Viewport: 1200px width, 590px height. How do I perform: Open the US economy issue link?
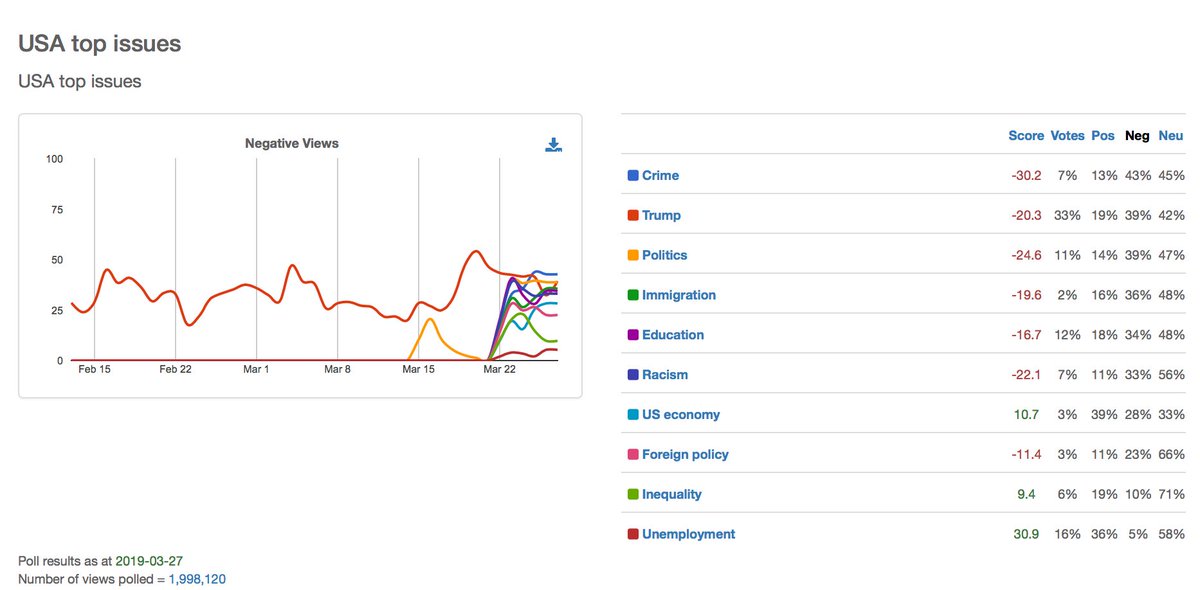681,414
